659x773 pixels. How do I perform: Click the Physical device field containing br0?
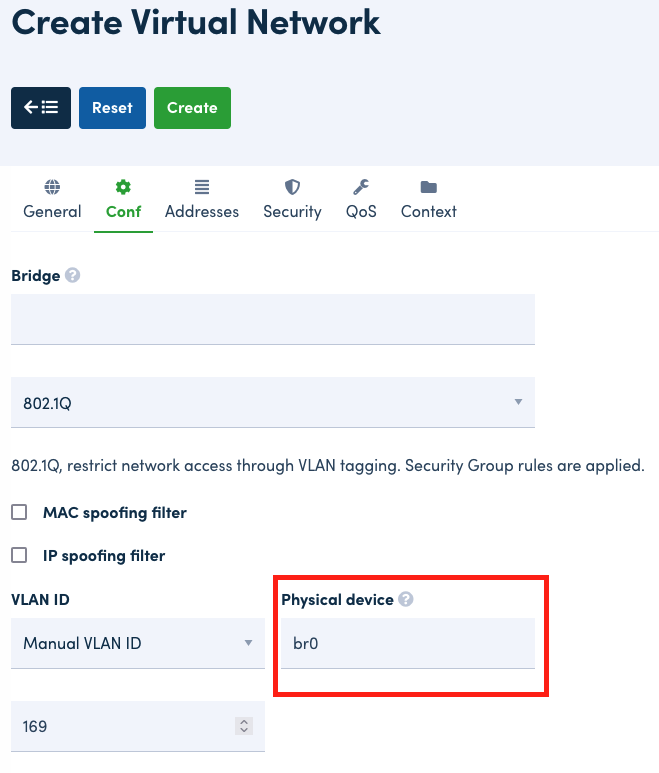(x=407, y=643)
